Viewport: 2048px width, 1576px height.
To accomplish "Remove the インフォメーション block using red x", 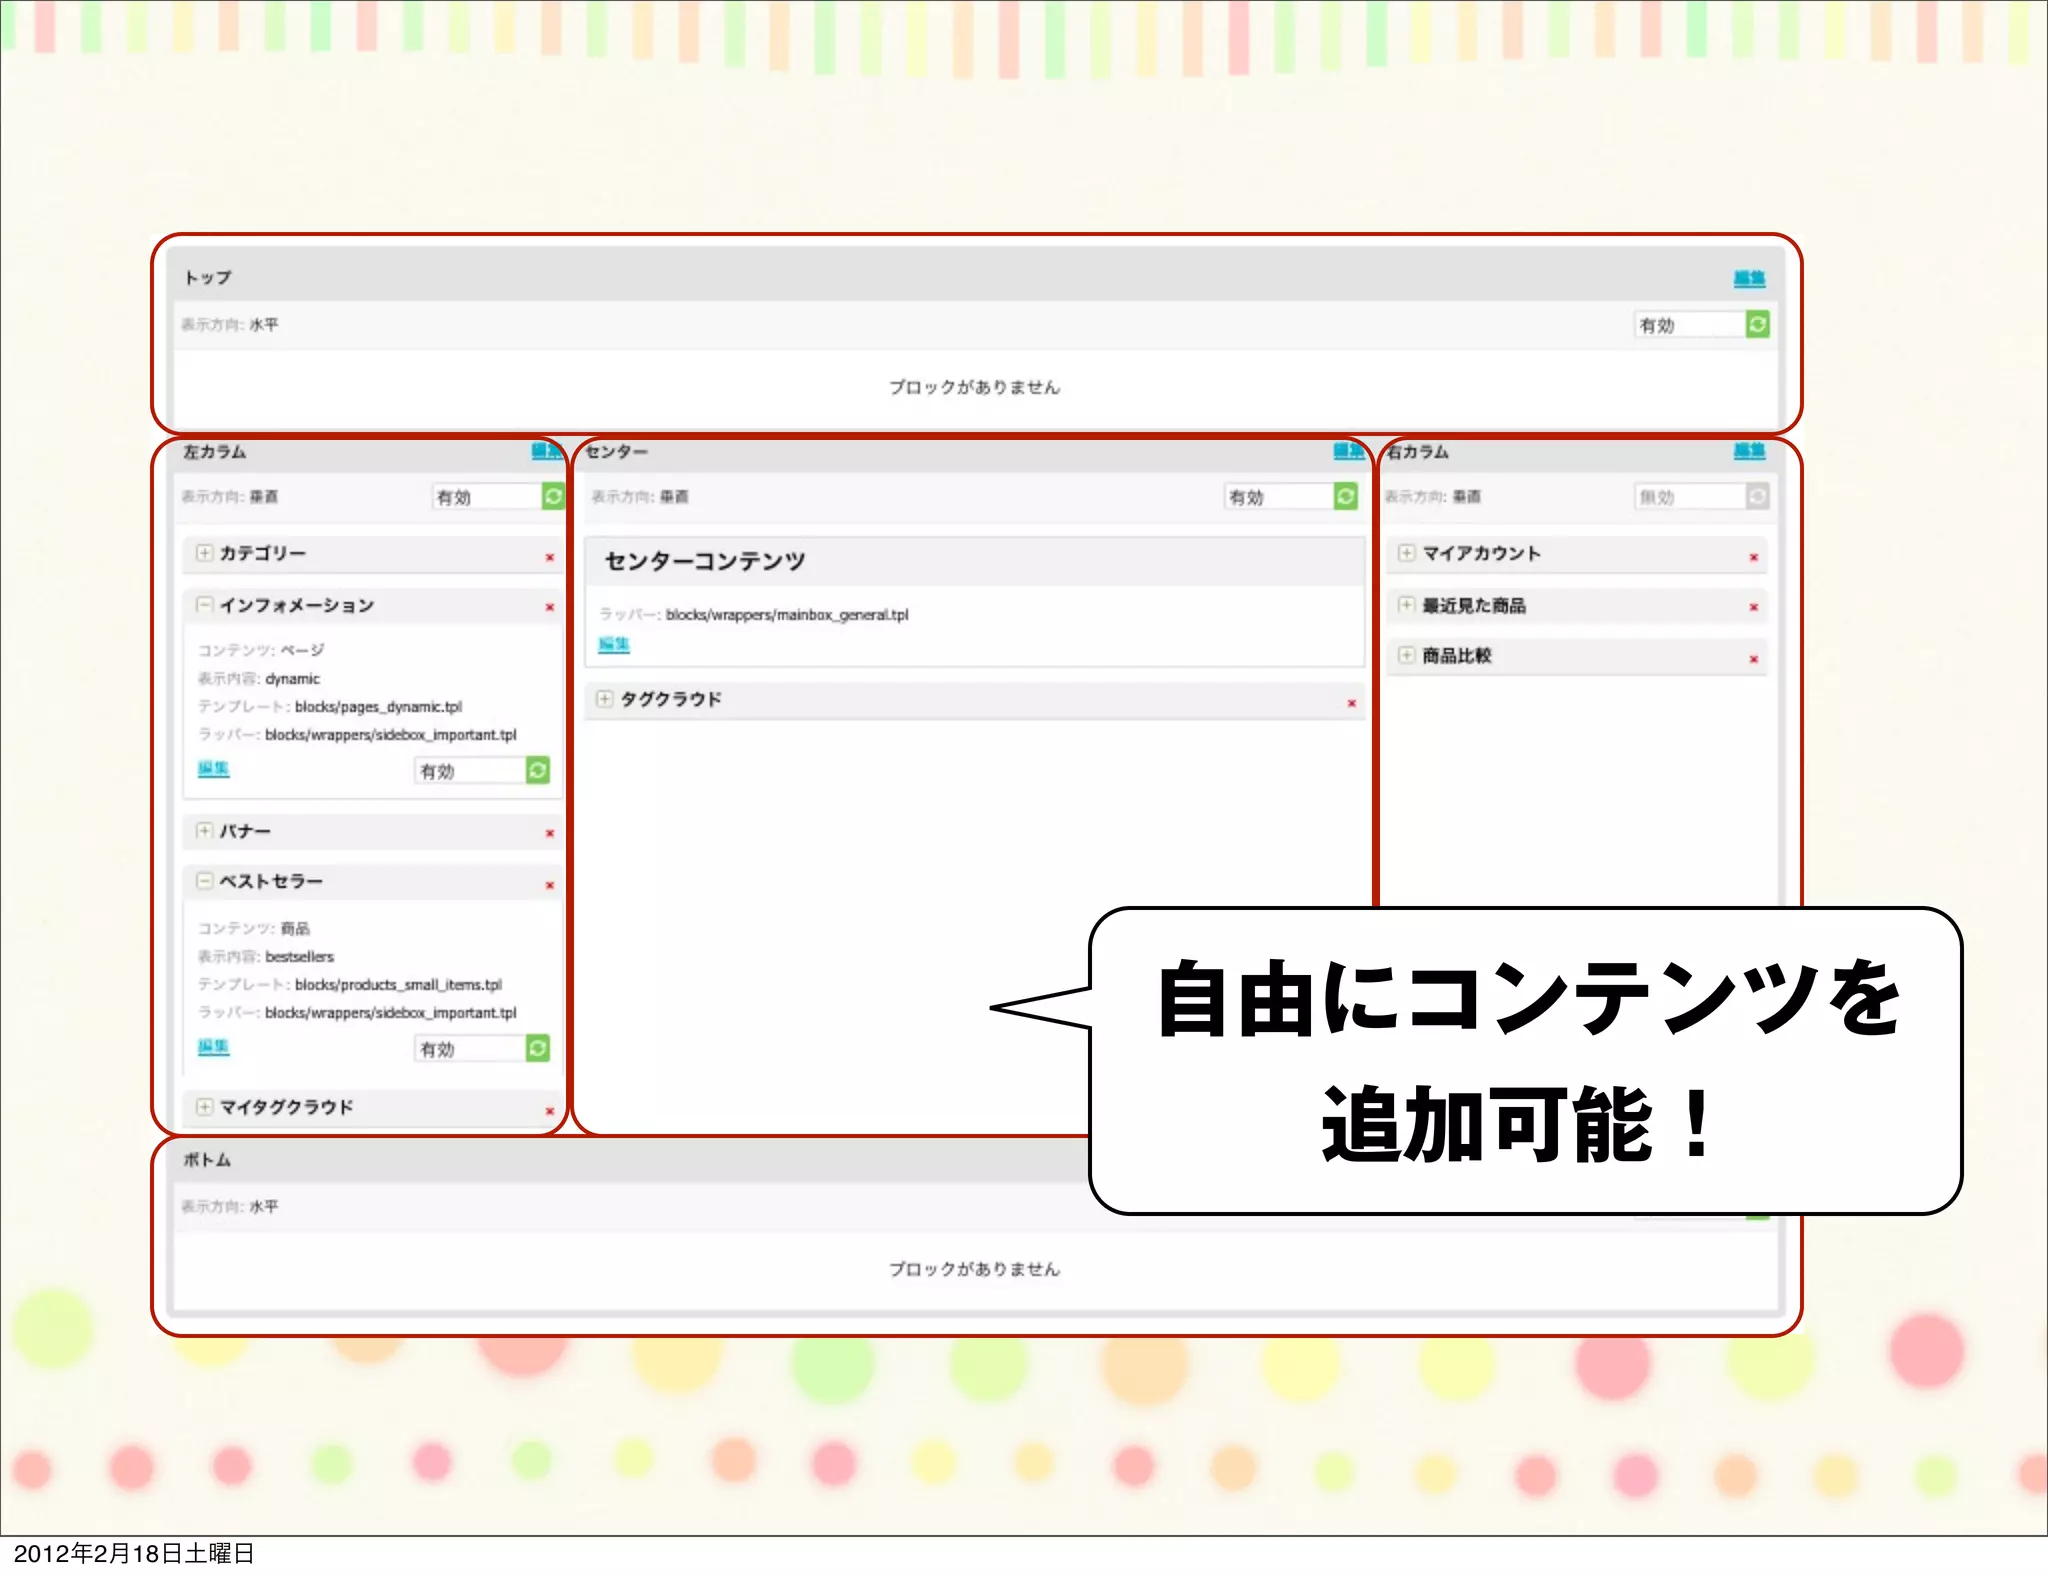I will [549, 607].
